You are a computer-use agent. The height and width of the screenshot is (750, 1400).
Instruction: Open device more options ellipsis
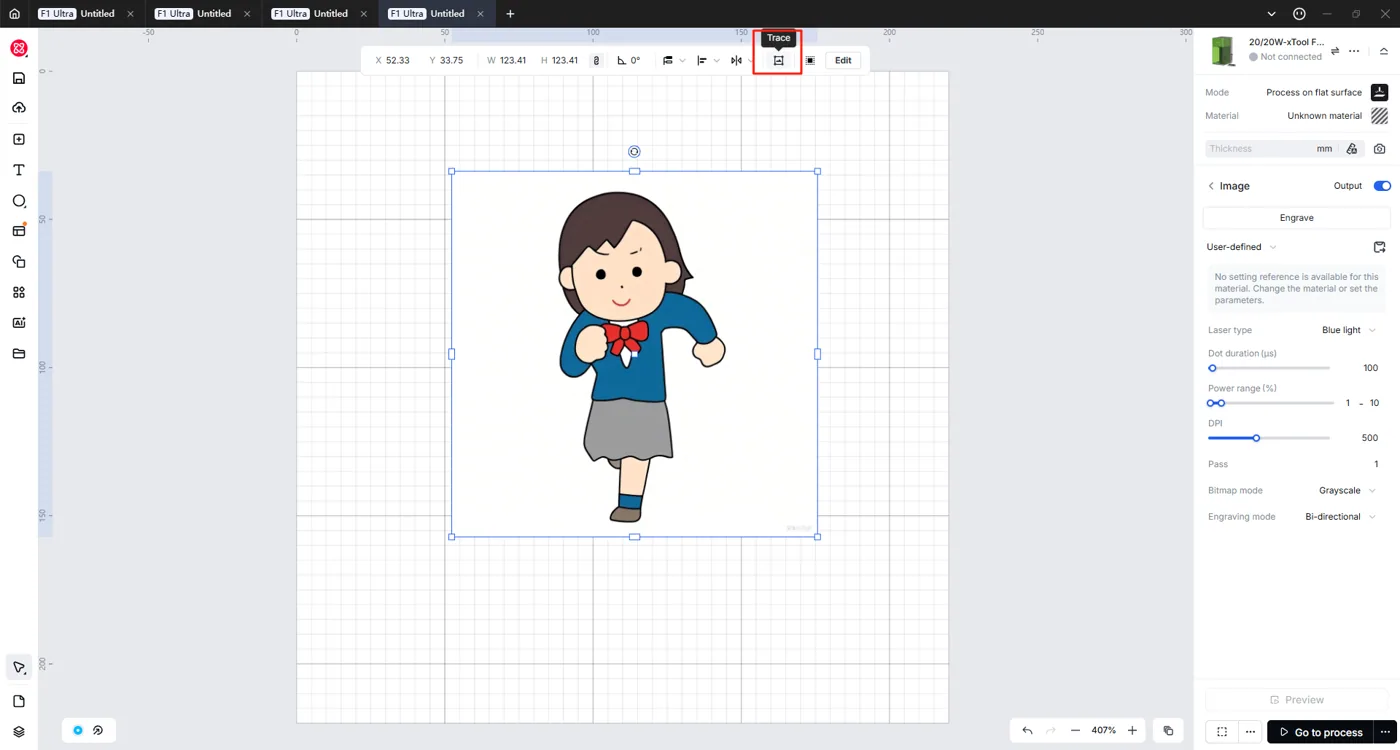1354,51
